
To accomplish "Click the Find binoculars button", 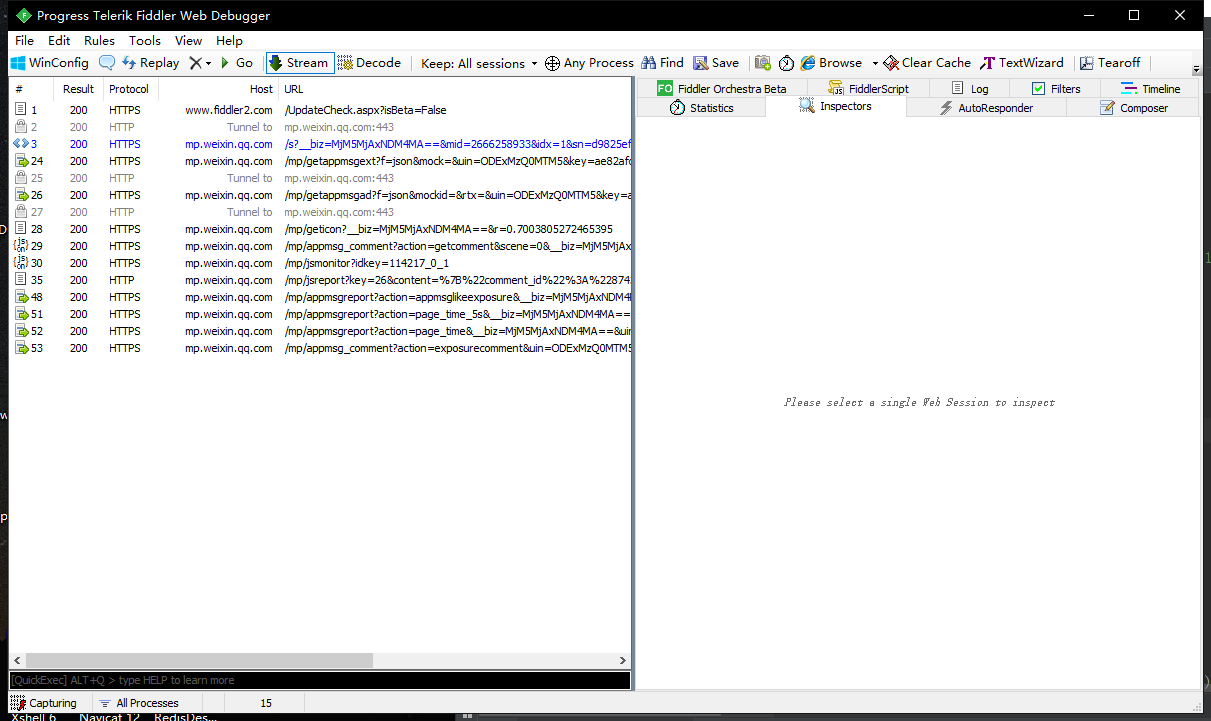I will [662, 63].
